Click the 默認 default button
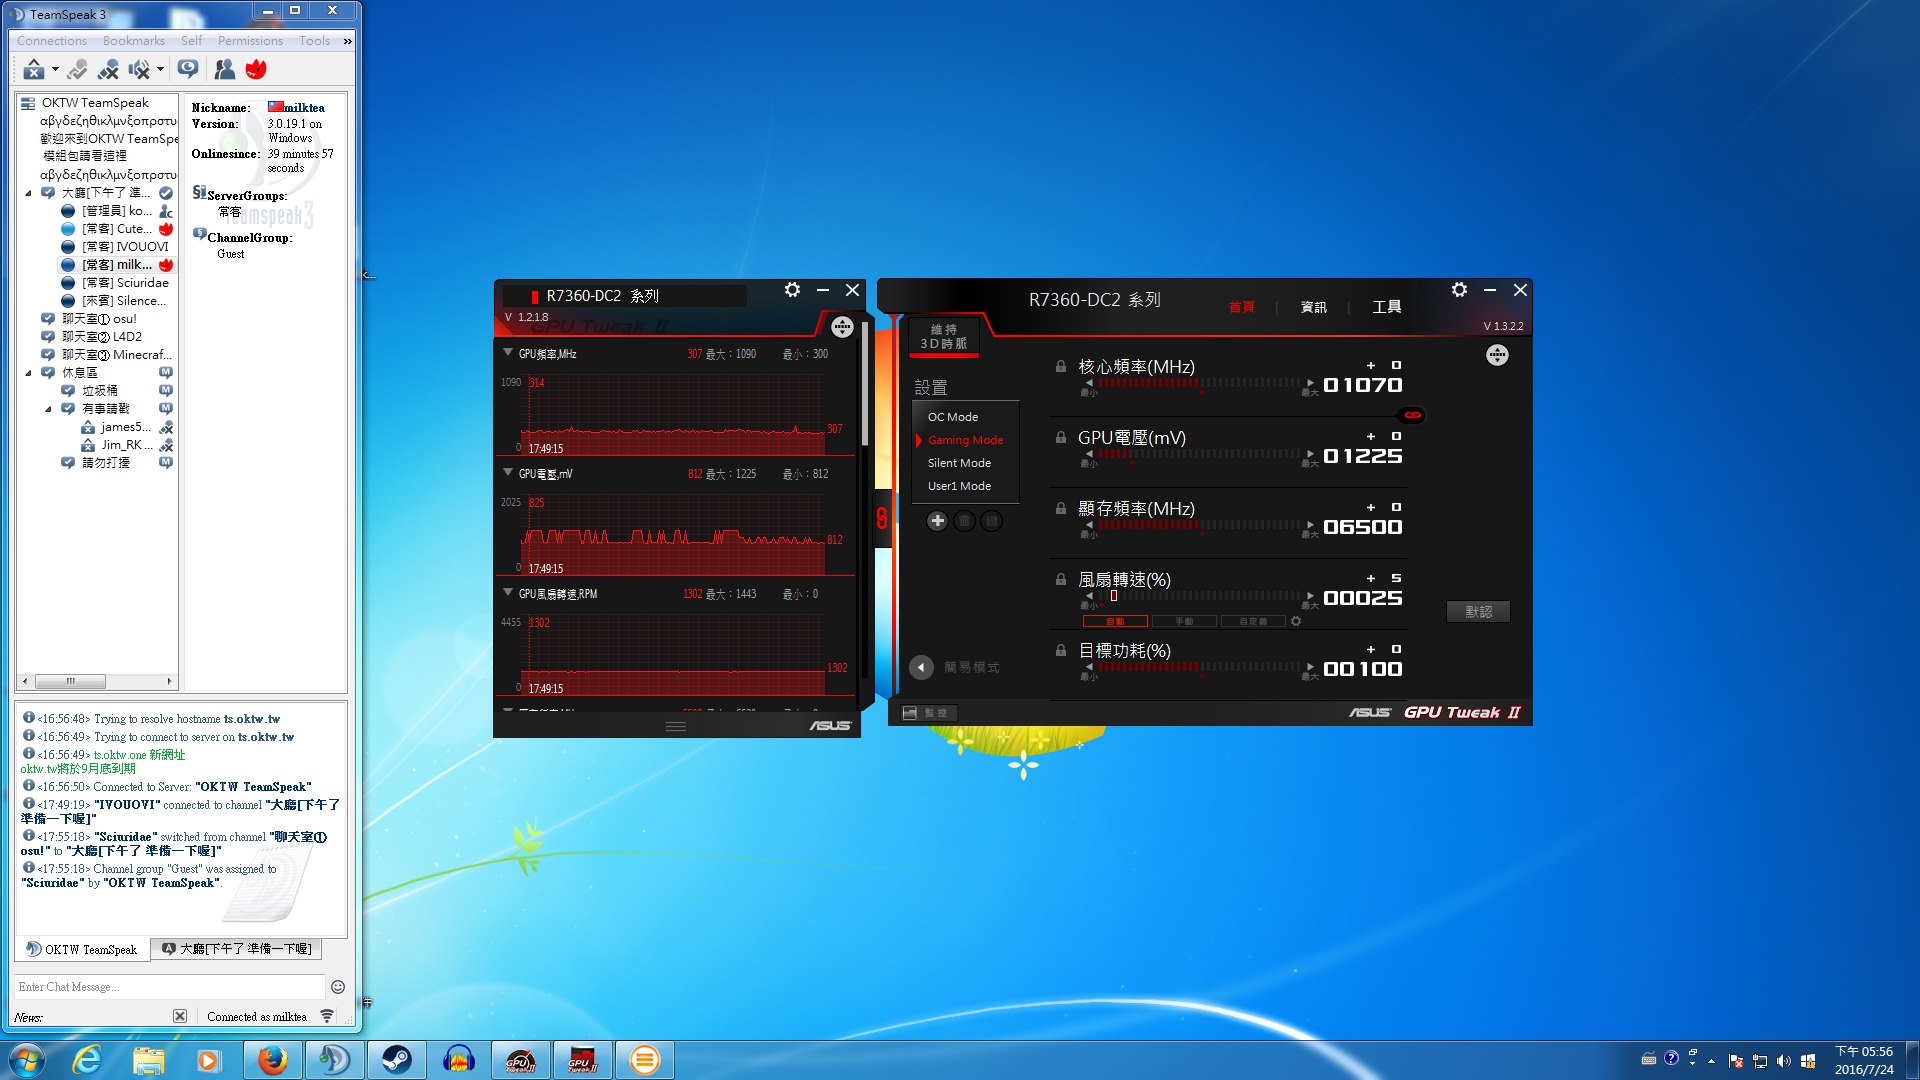Image resolution: width=1920 pixels, height=1080 pixels. pos(1477,612)
